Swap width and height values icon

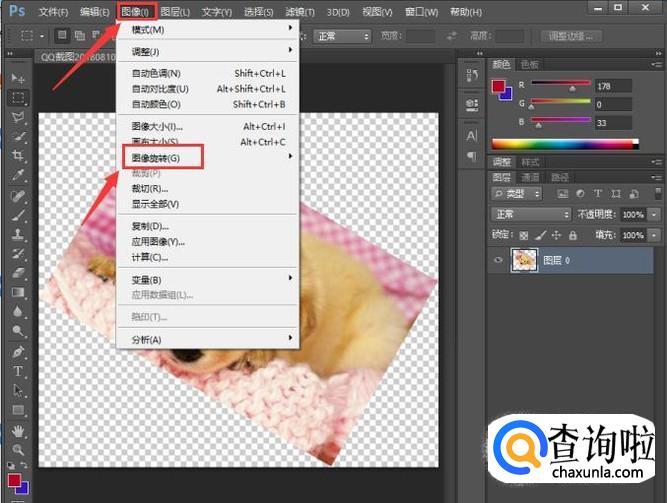click(x=451, y=36)
